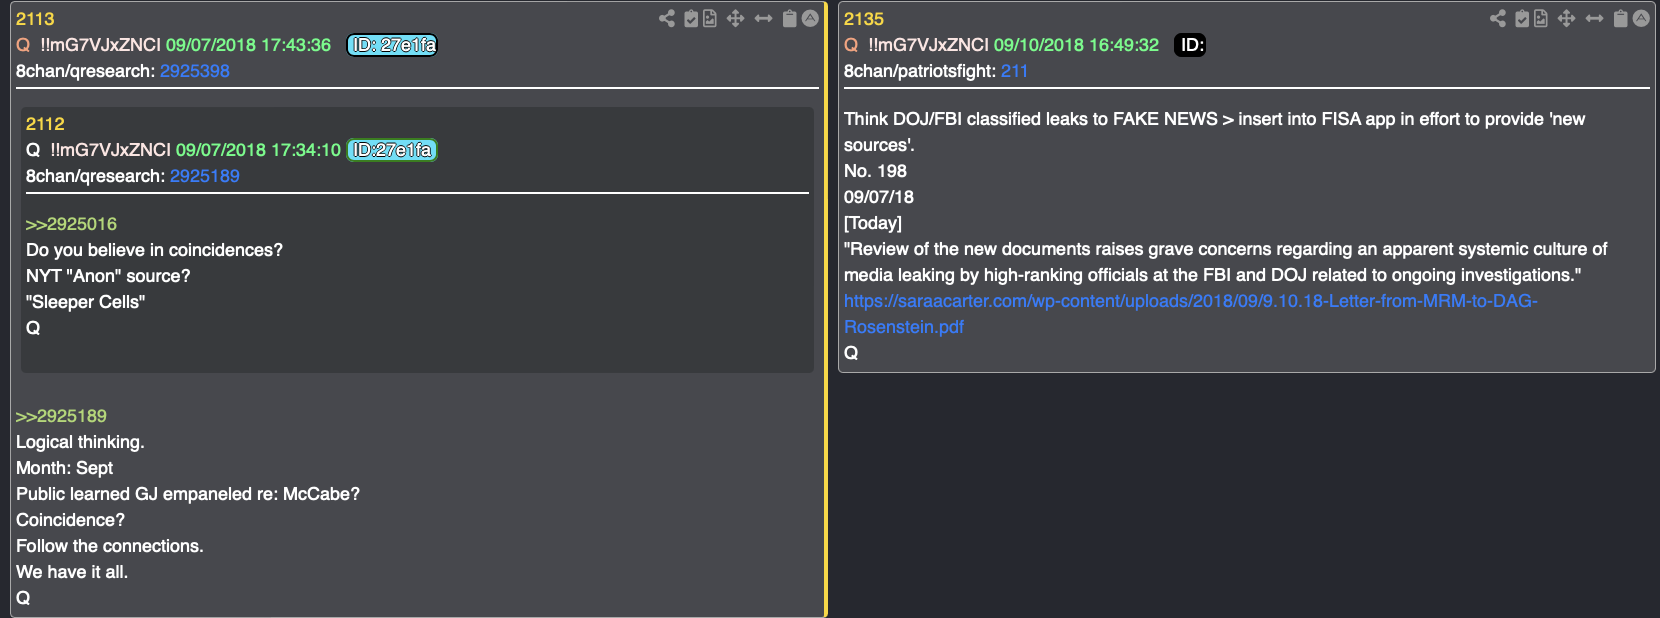1660x618 pixels.
Task: Open the patriotsfight post link 211
Action: point(1014,71)
